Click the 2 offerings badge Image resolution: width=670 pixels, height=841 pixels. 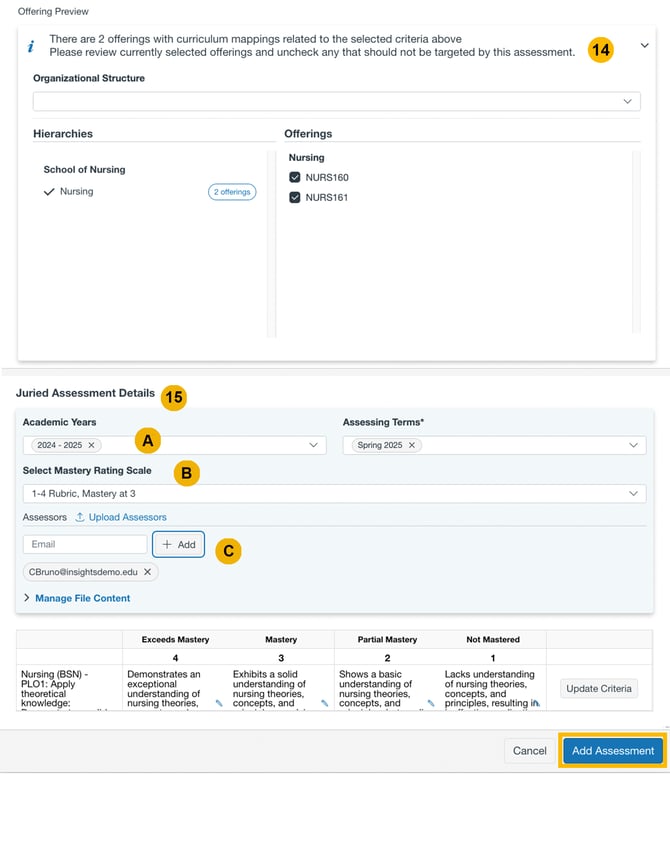tap(232, 192)
